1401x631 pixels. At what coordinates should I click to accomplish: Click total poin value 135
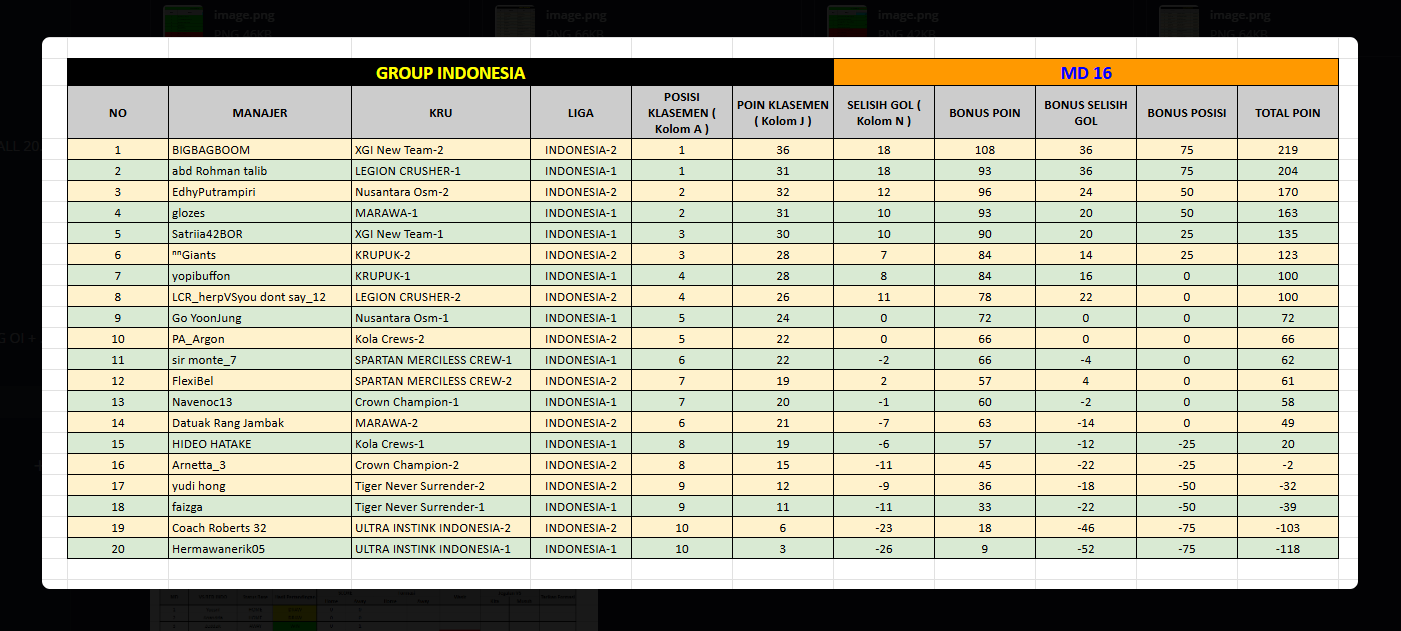(x=1288, y=234)
